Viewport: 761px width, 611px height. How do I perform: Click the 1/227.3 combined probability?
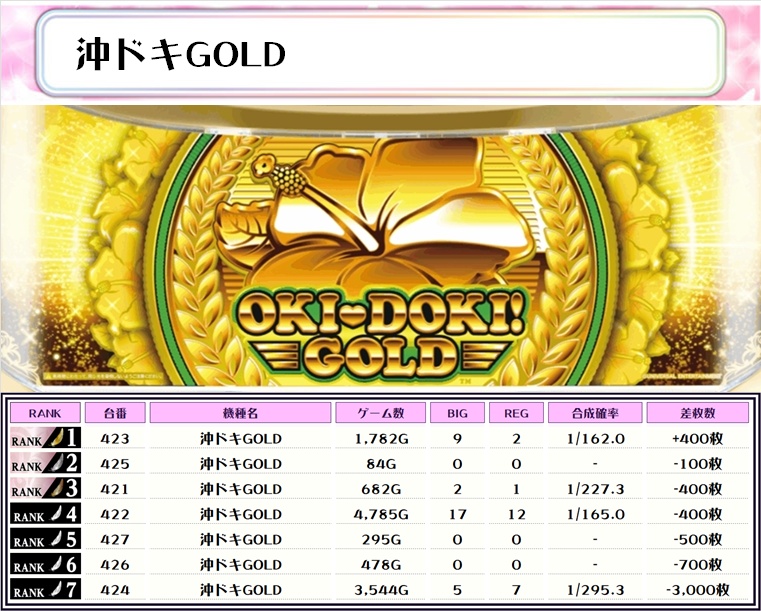coord(595,489)
